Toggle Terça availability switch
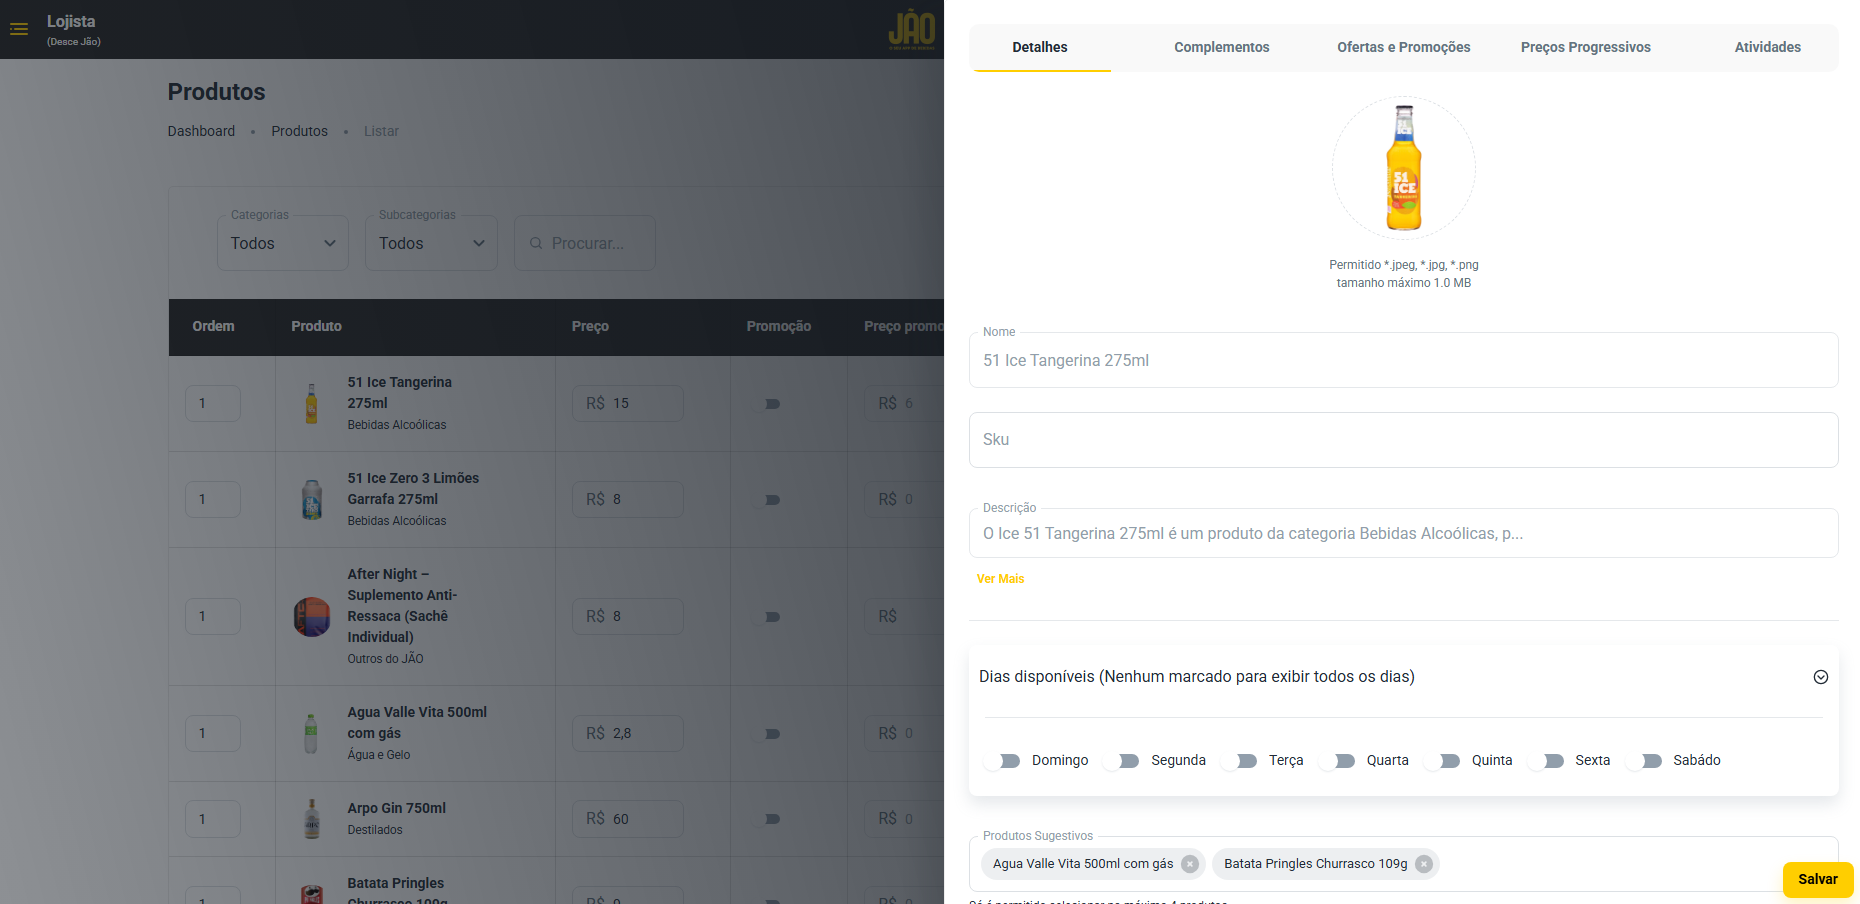 1241,761
